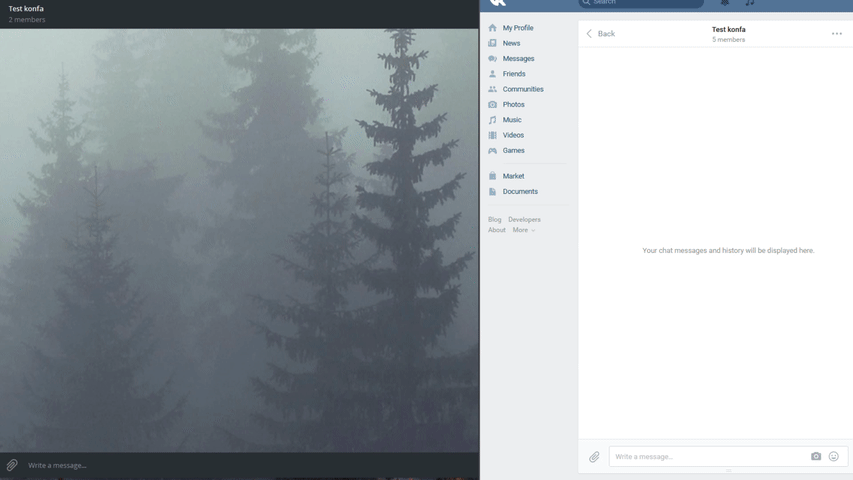Open Messages in the sidebar
Viewport: 853px width, 480px height.
518,58
